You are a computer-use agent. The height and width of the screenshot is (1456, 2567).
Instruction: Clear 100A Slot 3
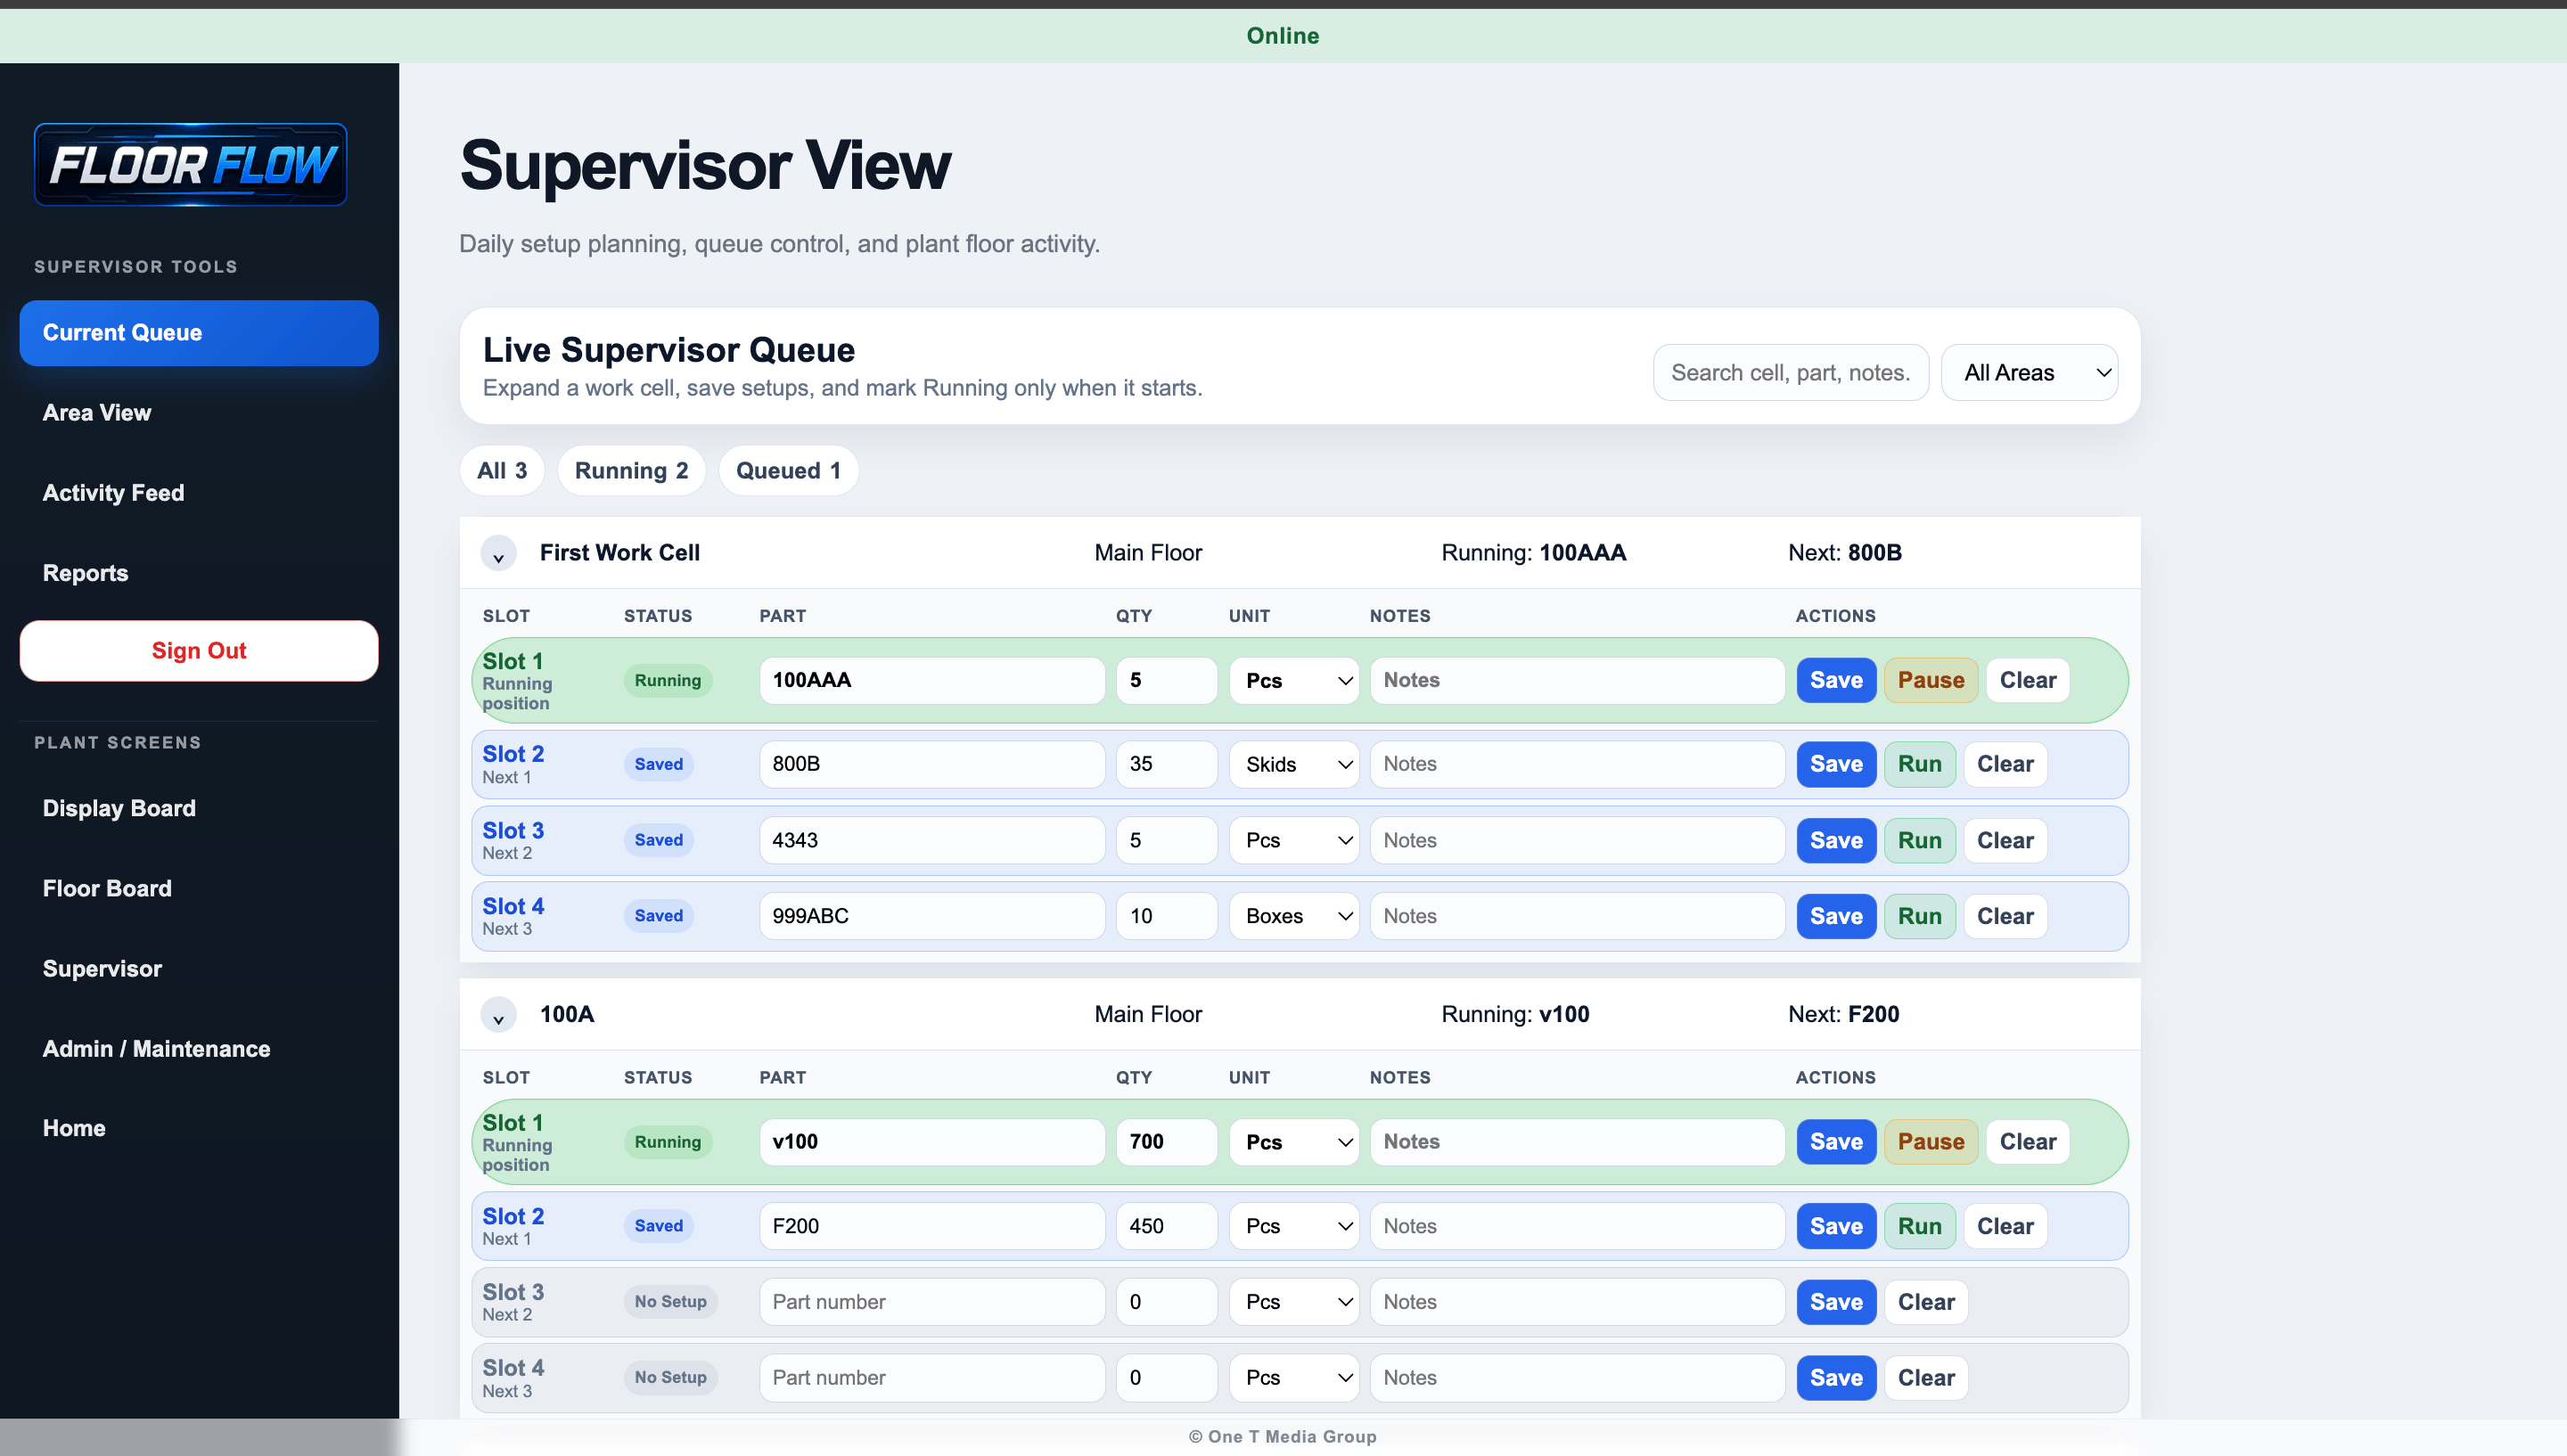click(x=1926, y=1302)
